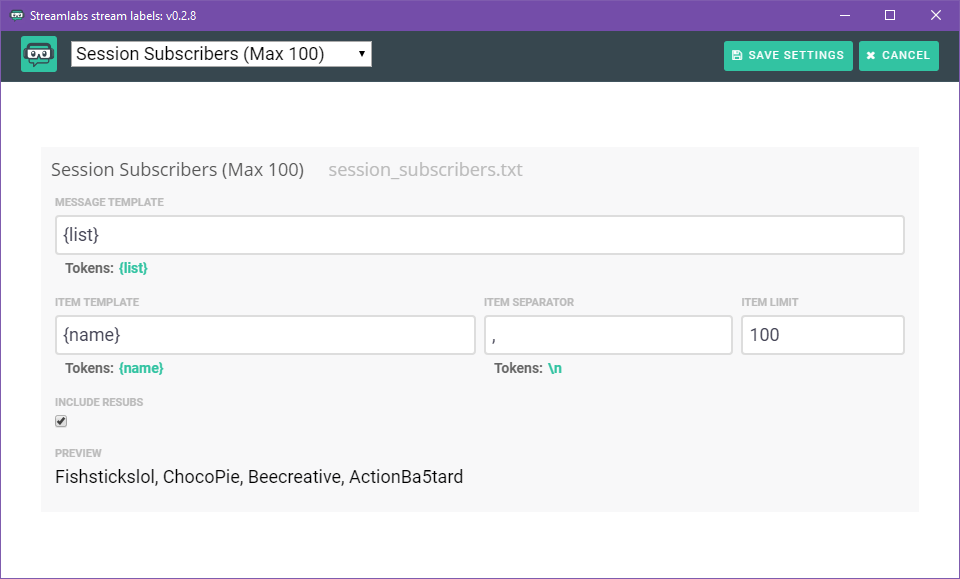Open the Session Subscribers label dropdown
This screenshot has height=579, width=960.
tap(221, 54)
